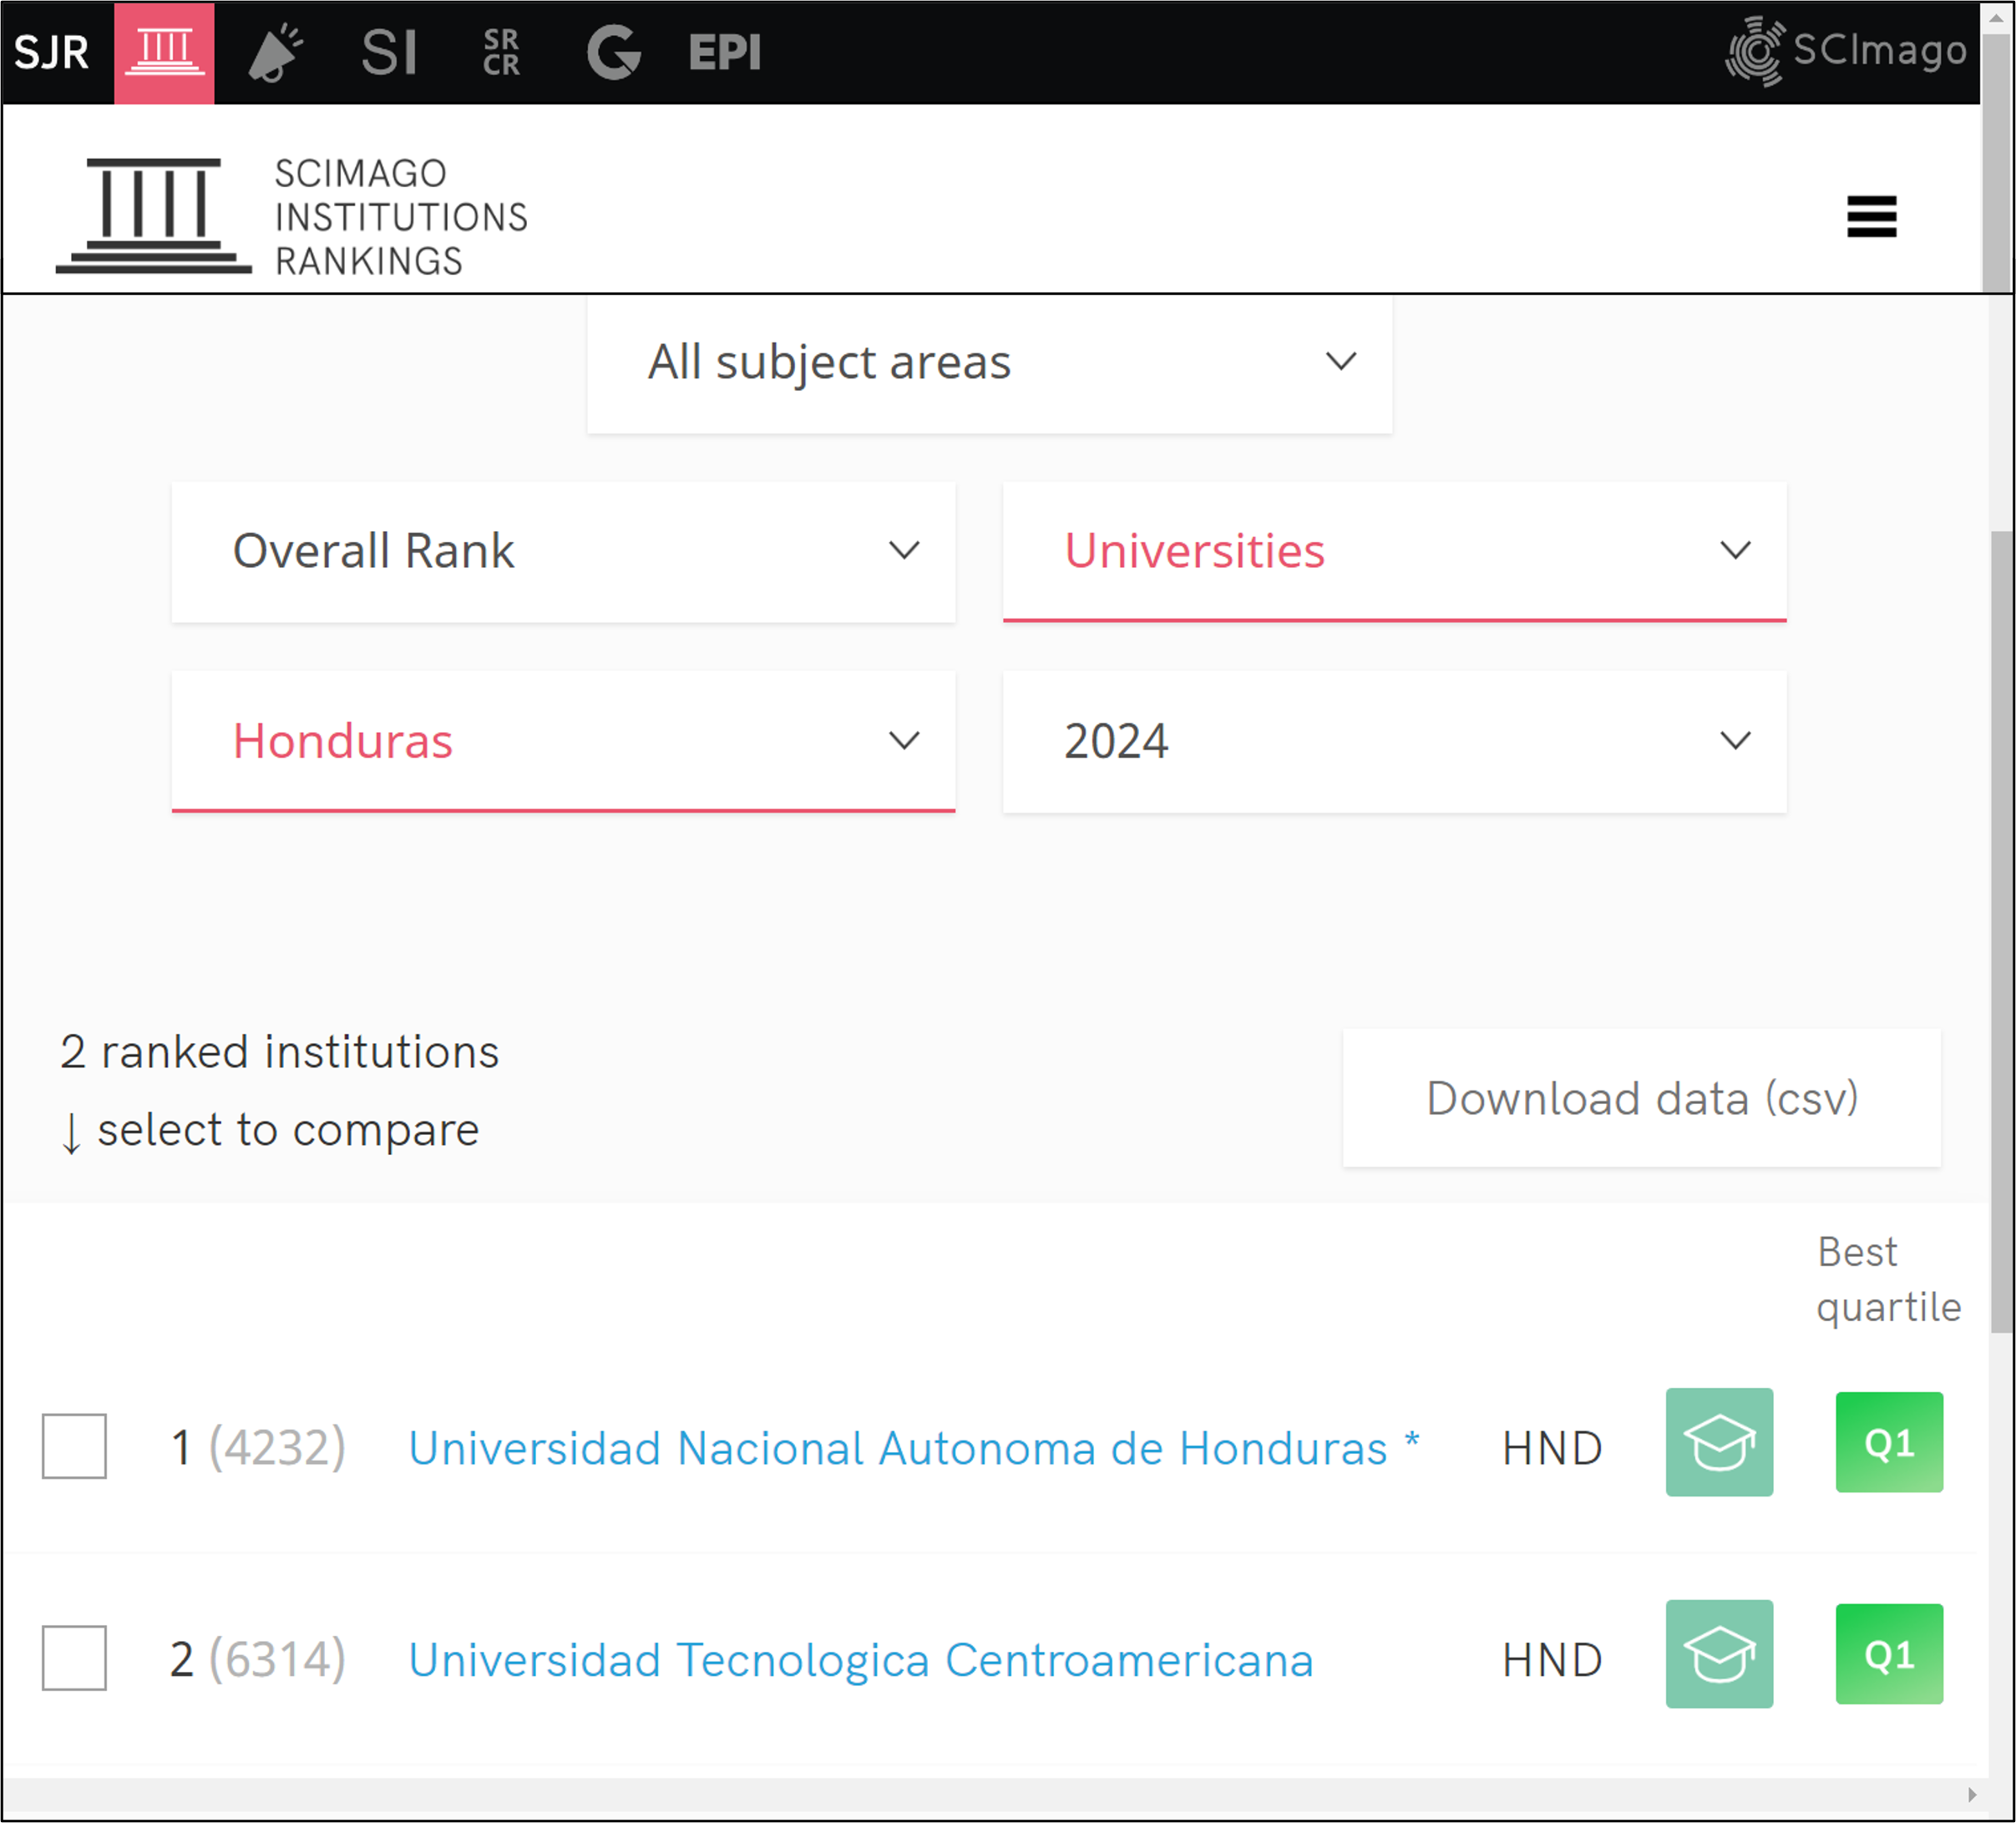Open Universidad Nacional Autonoma de Honduras link
Image resolution: width=2016 pixels, height=1823 pixels.
pos(914,1447)
